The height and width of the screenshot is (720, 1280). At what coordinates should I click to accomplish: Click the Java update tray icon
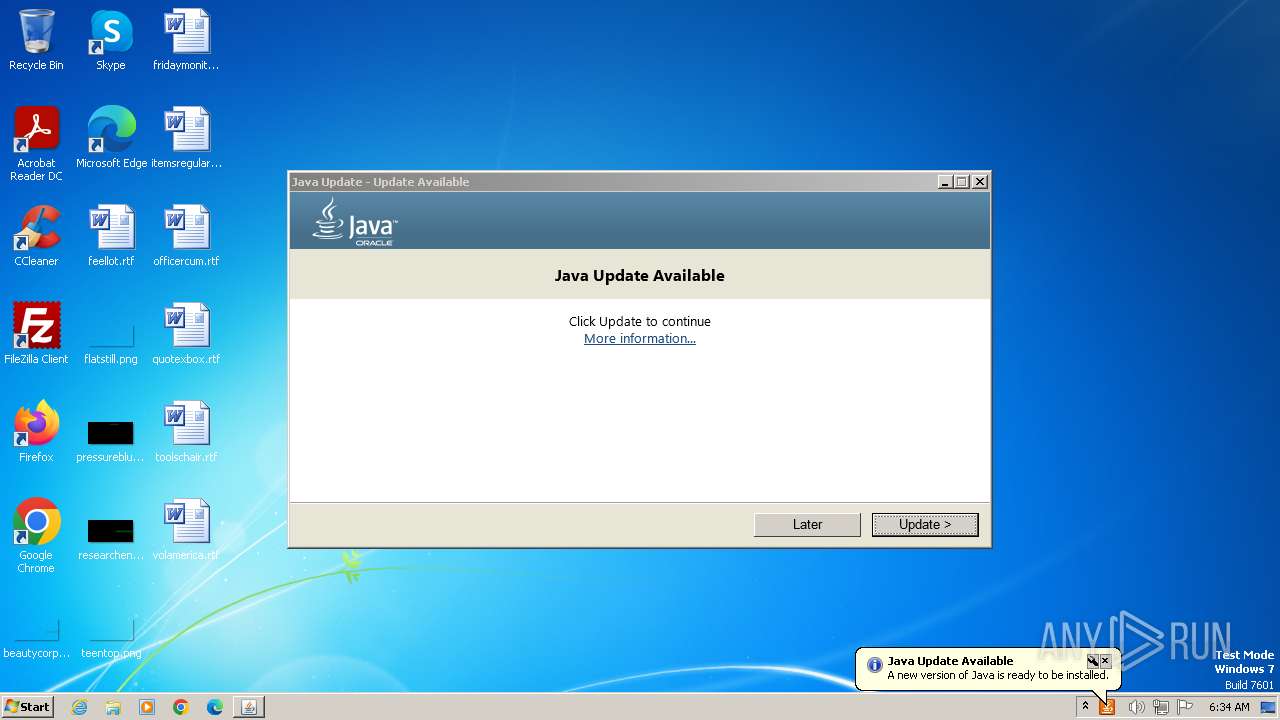point(1107,707)
